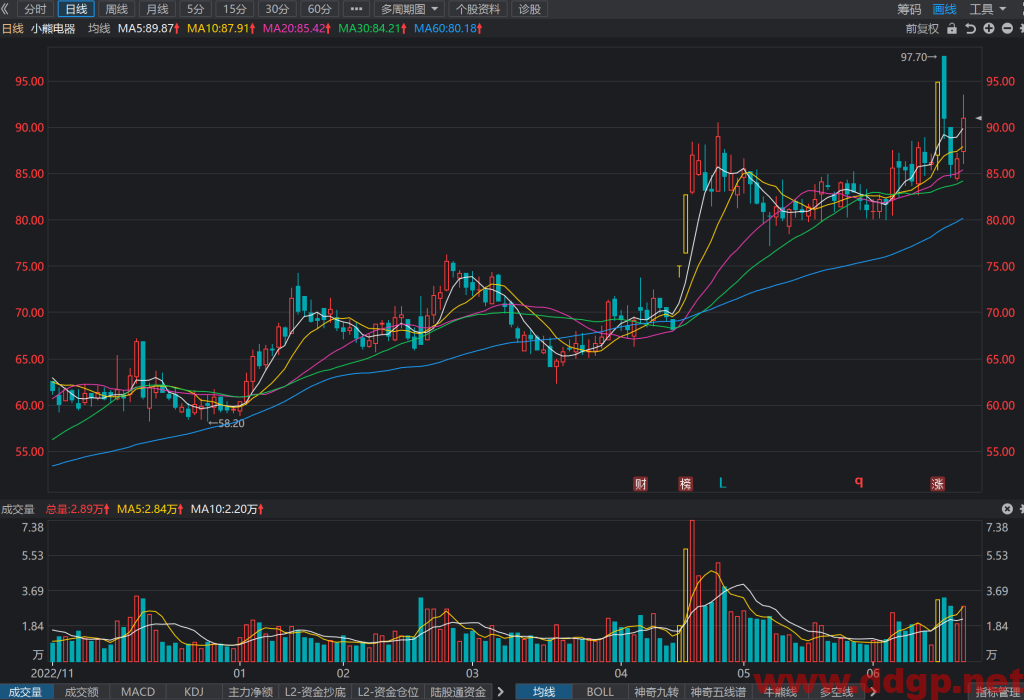Viewport: 1024px width, 700px height.
Task: Open the 多周期图 dropdown
Action: [x=409, y=9]
